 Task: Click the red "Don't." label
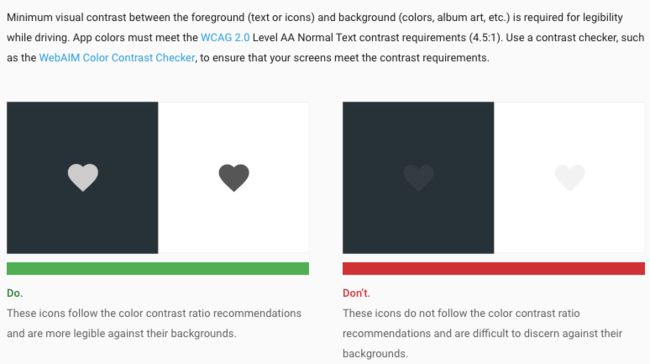pos(356,293)
